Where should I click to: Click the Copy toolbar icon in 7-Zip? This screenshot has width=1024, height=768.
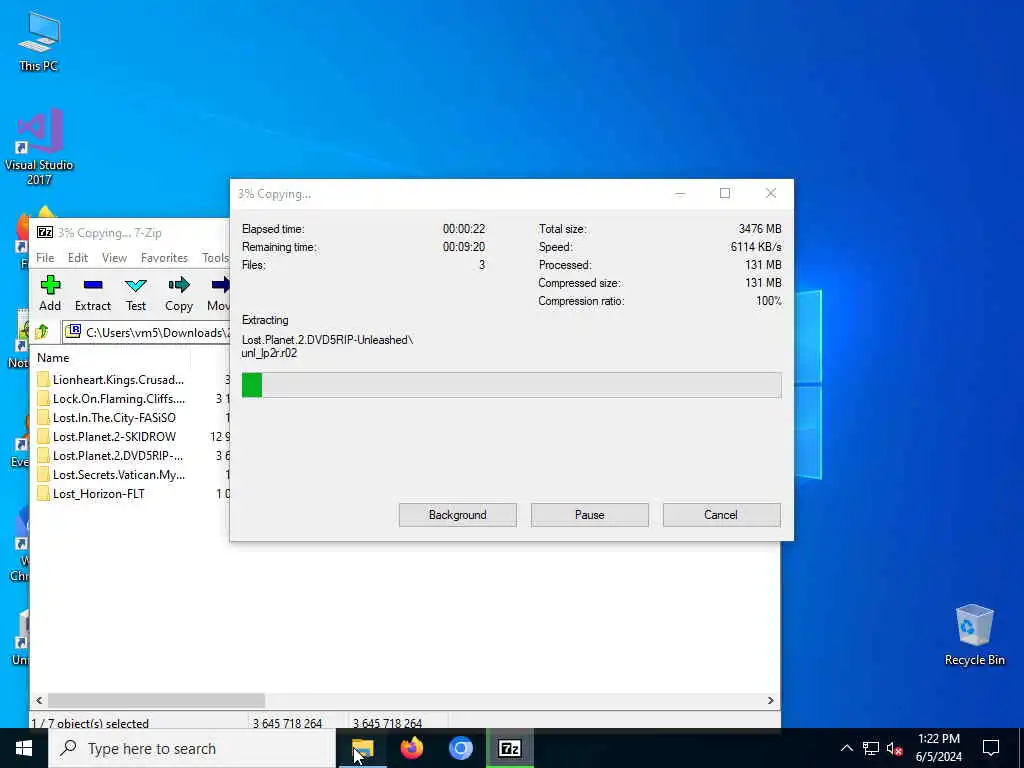(x=179, y=285)
